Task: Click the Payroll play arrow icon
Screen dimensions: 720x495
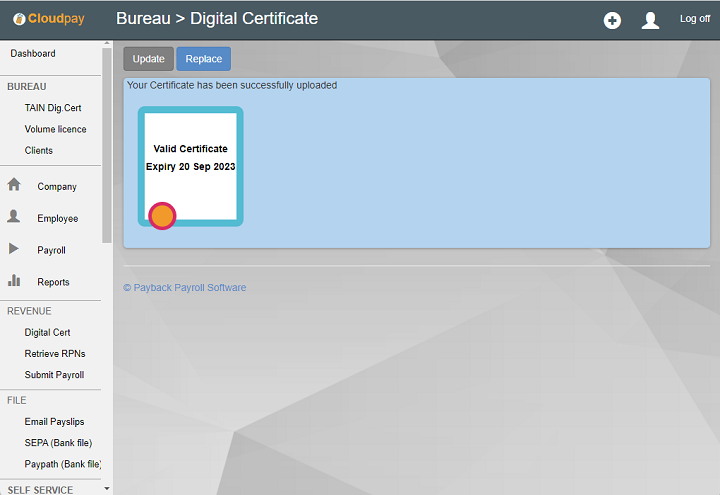Action: pyautogui.click(x=14, y=249)
